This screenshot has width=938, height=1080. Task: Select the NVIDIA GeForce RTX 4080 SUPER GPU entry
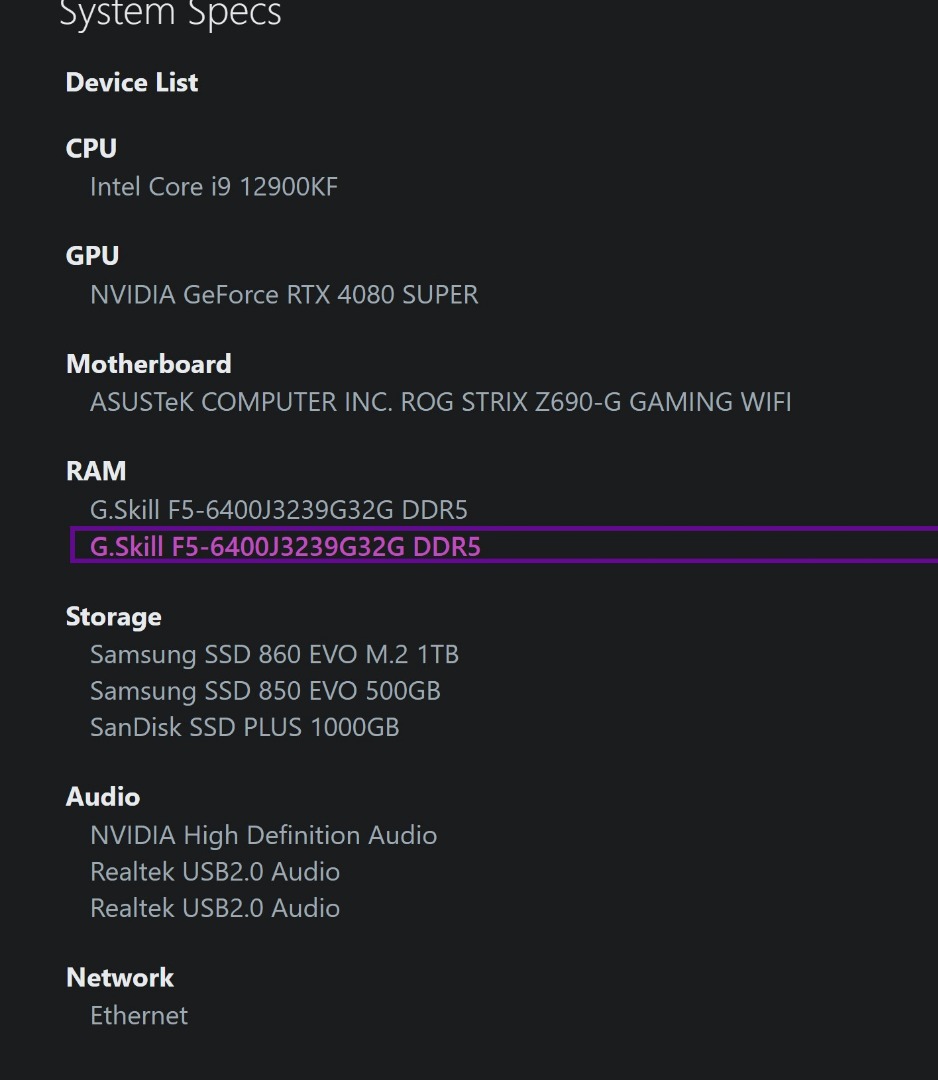click(283, 294)
